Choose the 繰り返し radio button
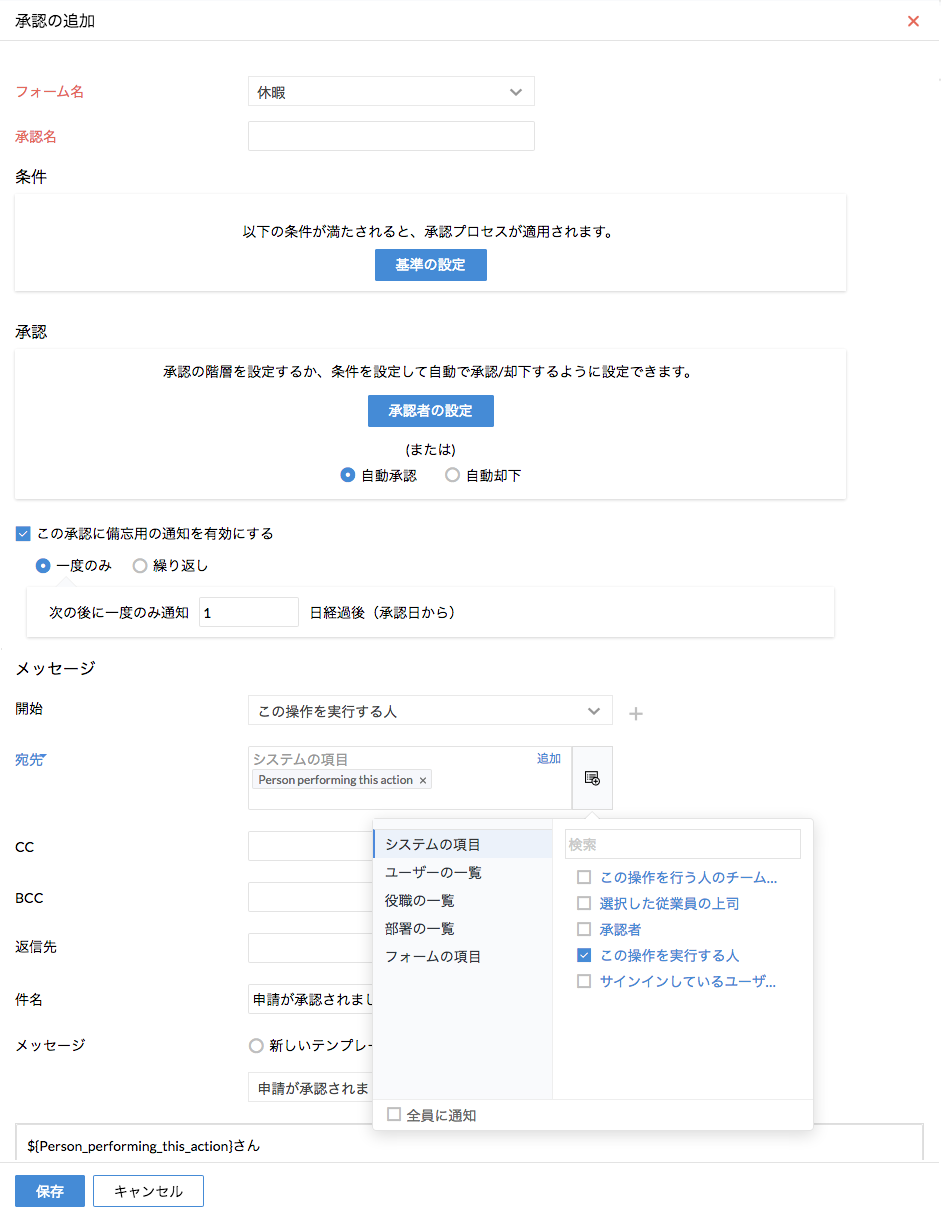The width and height of the screenshot is (941, 1220). pos(140,566)
